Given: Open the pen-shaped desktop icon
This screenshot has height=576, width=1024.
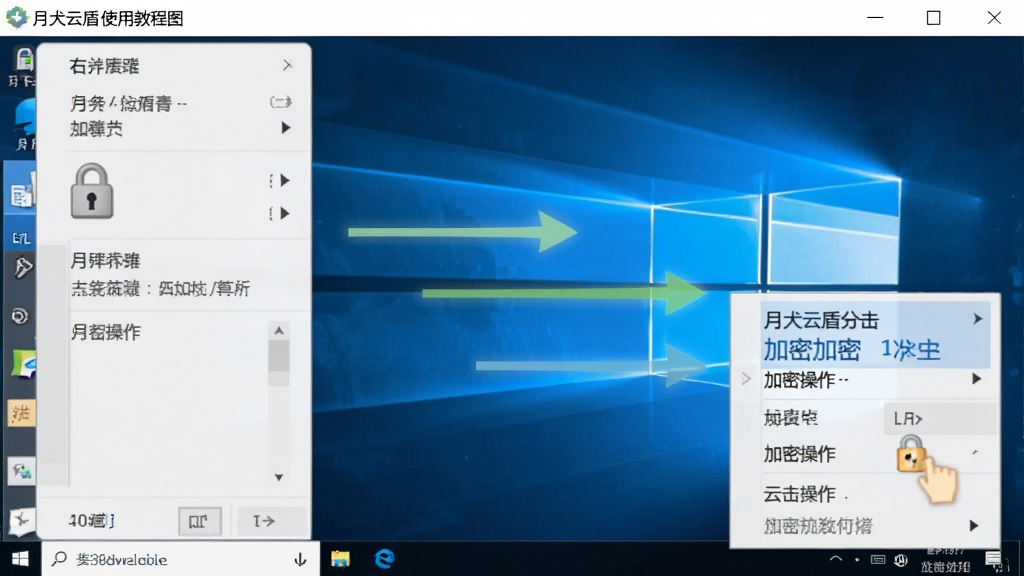Looking at the screenshot, I should click(x=21, y=268).
